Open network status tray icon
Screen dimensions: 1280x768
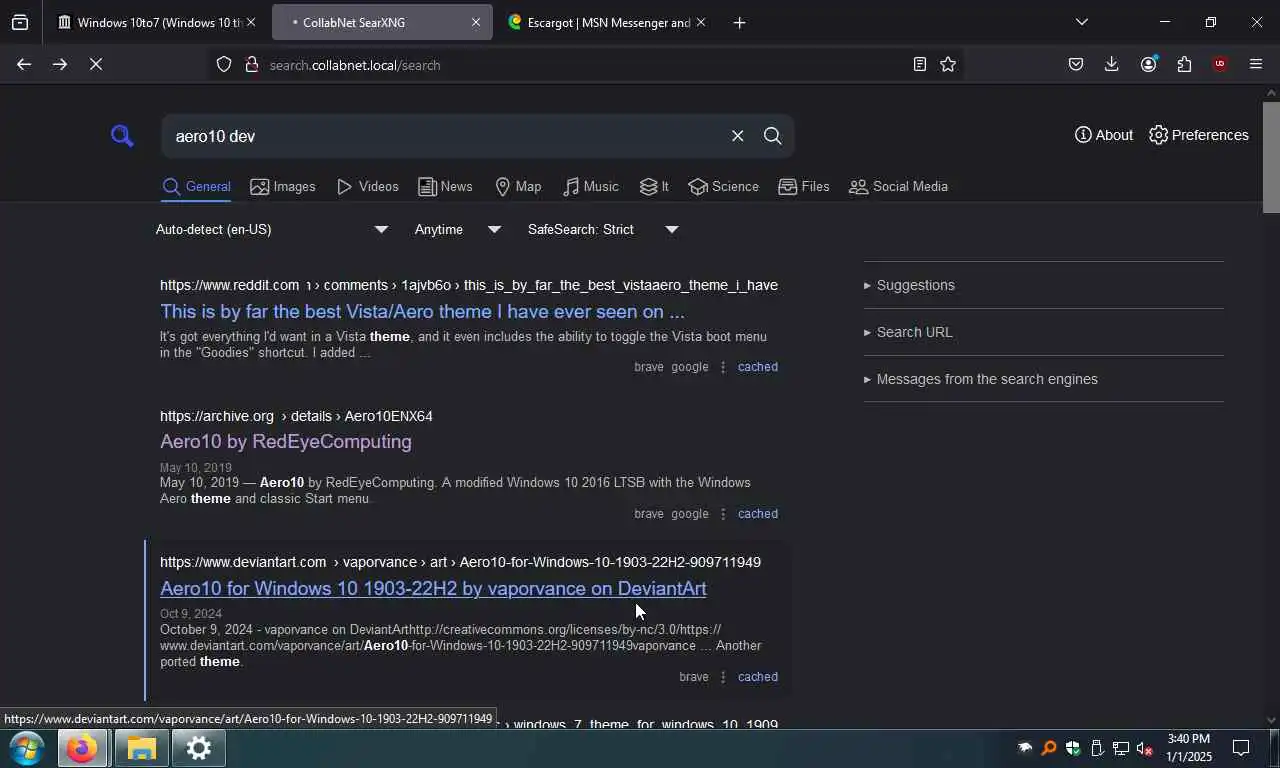1121,748
